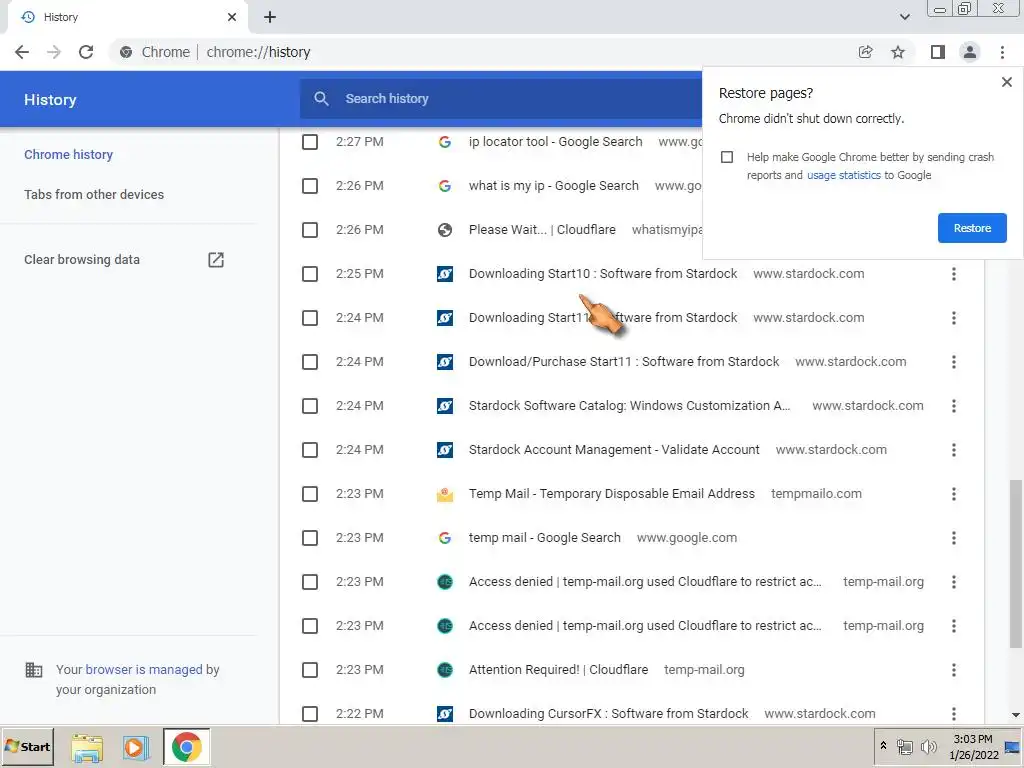Click the Chrome taskbar icon
Image resolution: width=1024 pixels, height=768 pixels.
pyautogui.click(x=187, y=747)
